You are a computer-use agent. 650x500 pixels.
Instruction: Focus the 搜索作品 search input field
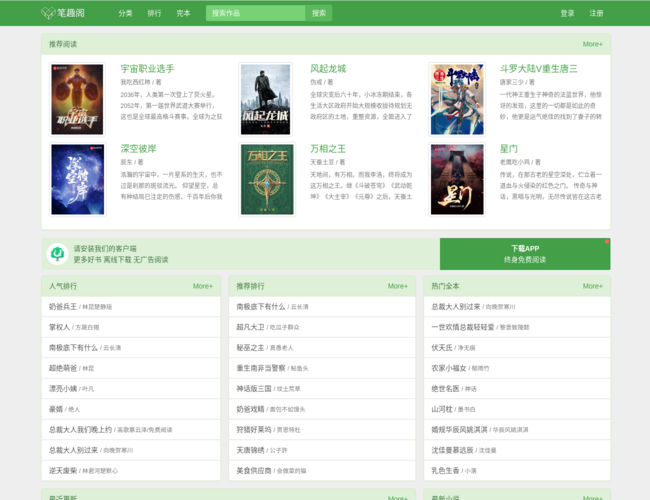[255, 13]
